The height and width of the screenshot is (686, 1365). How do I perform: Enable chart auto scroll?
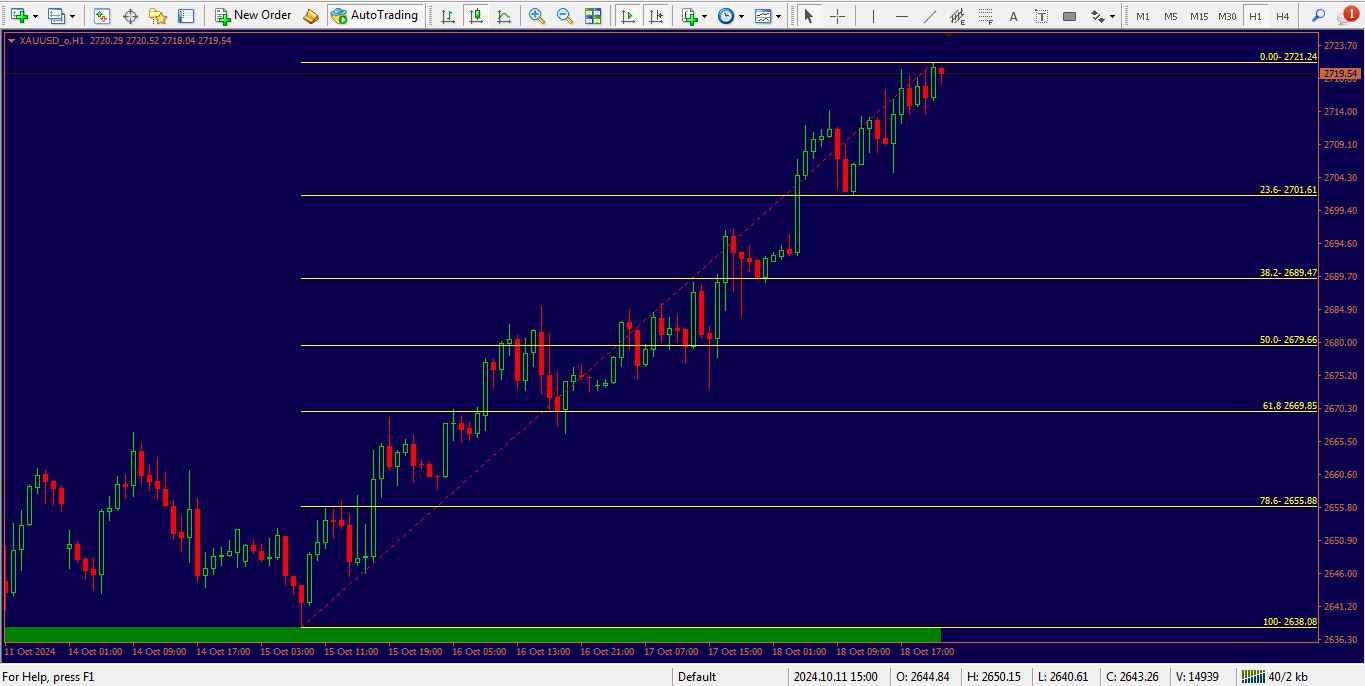[628, 15]
